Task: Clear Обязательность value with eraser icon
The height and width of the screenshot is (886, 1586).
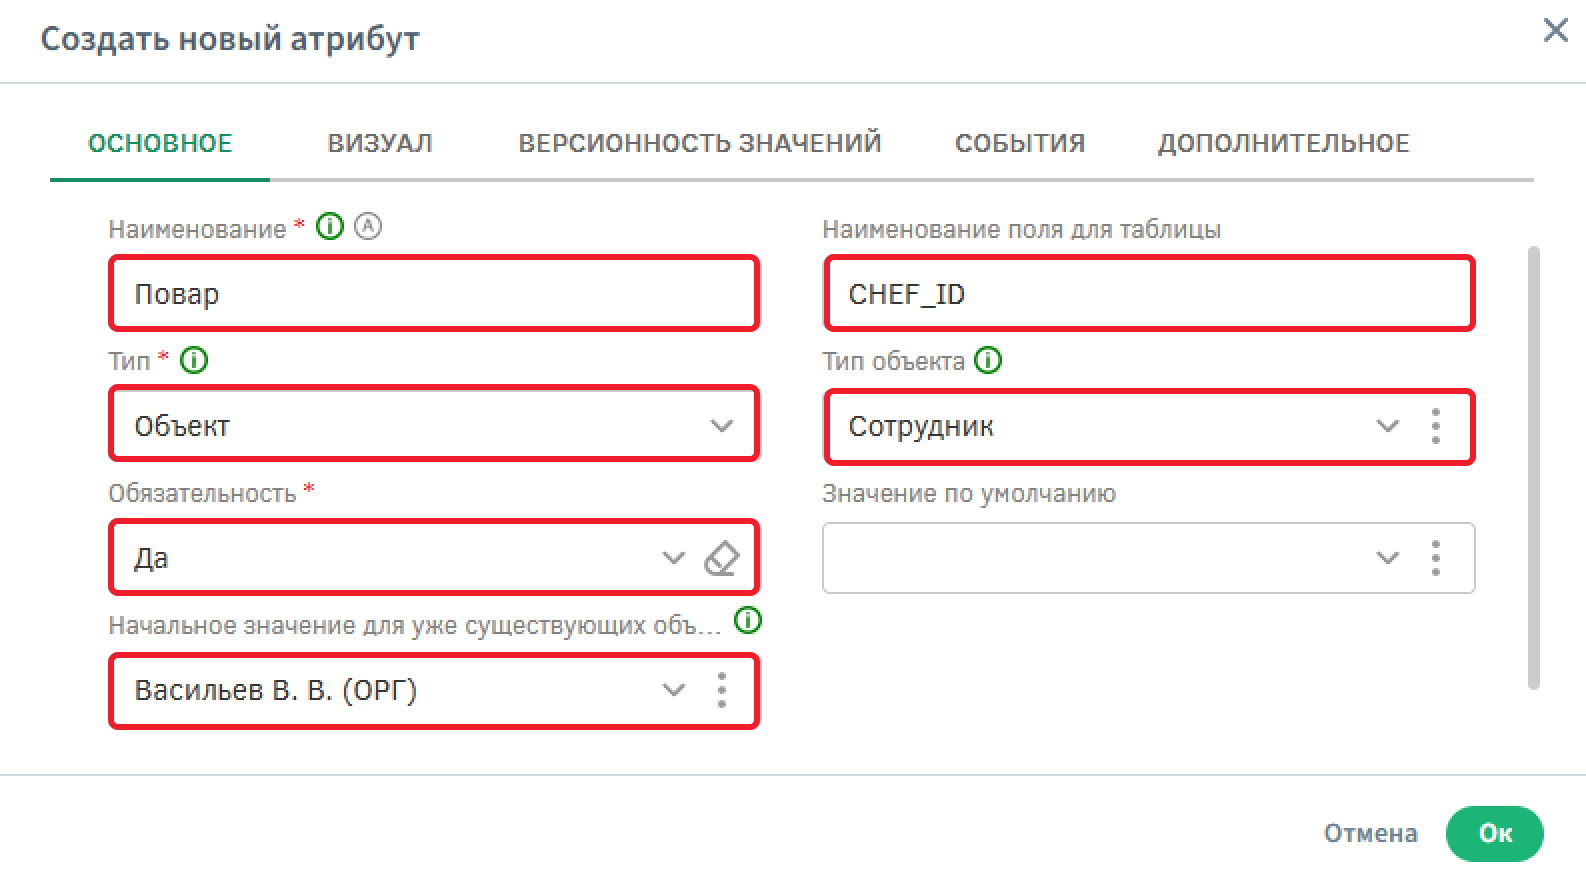Action: pos(722,558)
